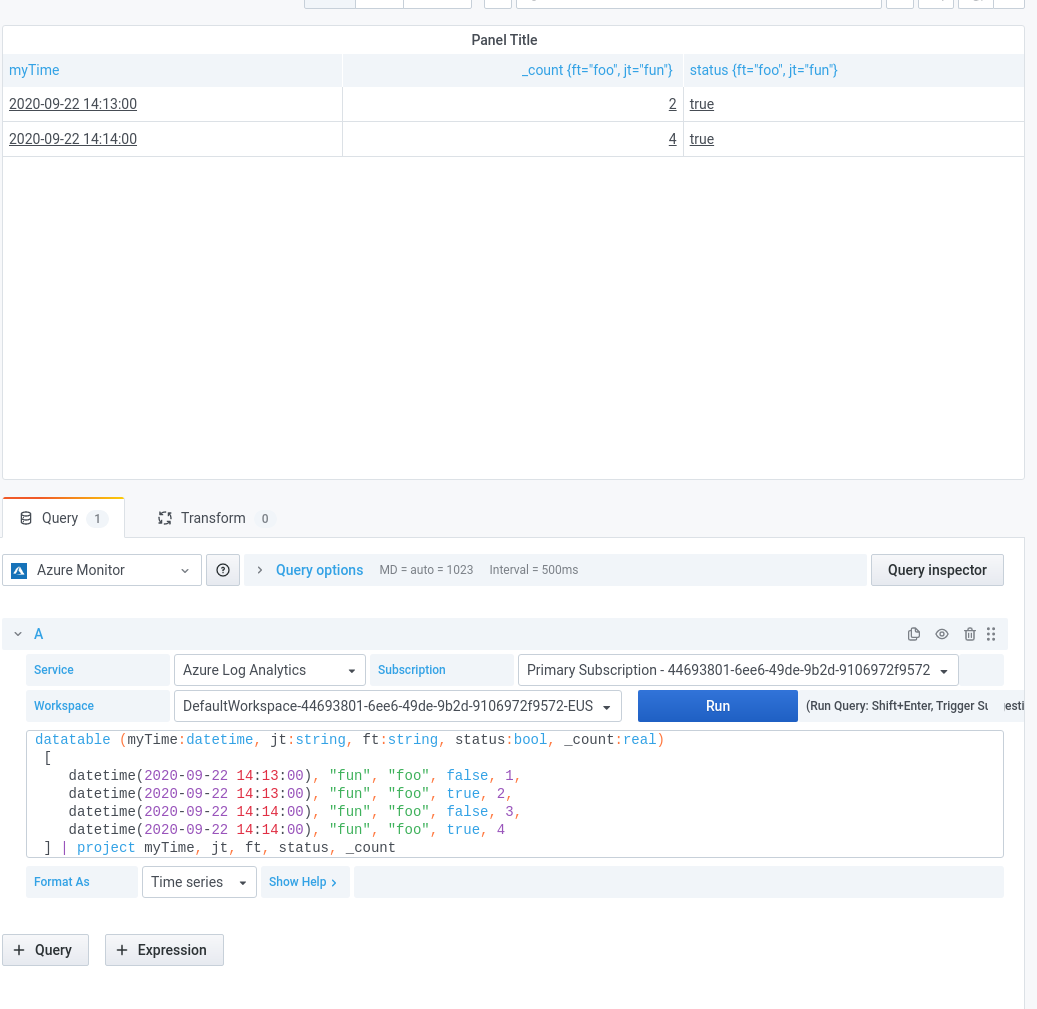Click datatable keyword in editor

(x=73, y=740)
